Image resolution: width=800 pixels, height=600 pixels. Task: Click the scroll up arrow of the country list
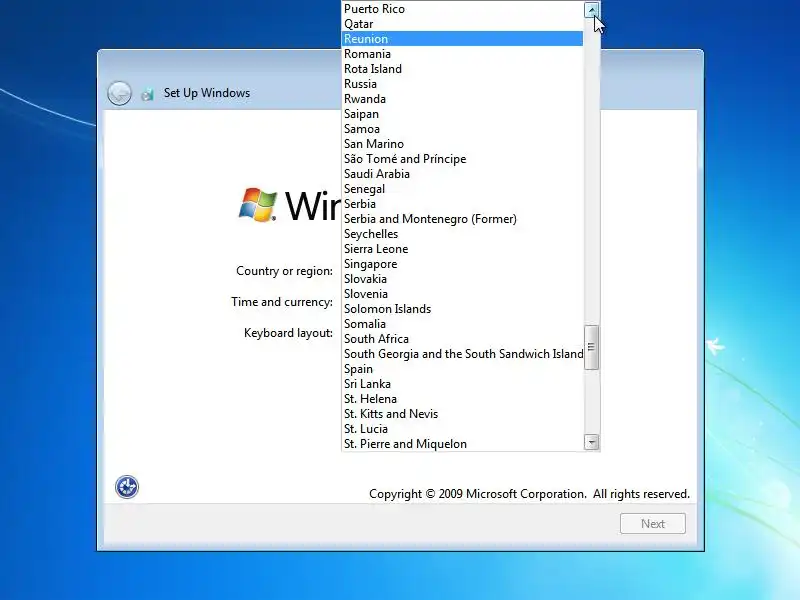pyautogui.click(x=591, y=10)
